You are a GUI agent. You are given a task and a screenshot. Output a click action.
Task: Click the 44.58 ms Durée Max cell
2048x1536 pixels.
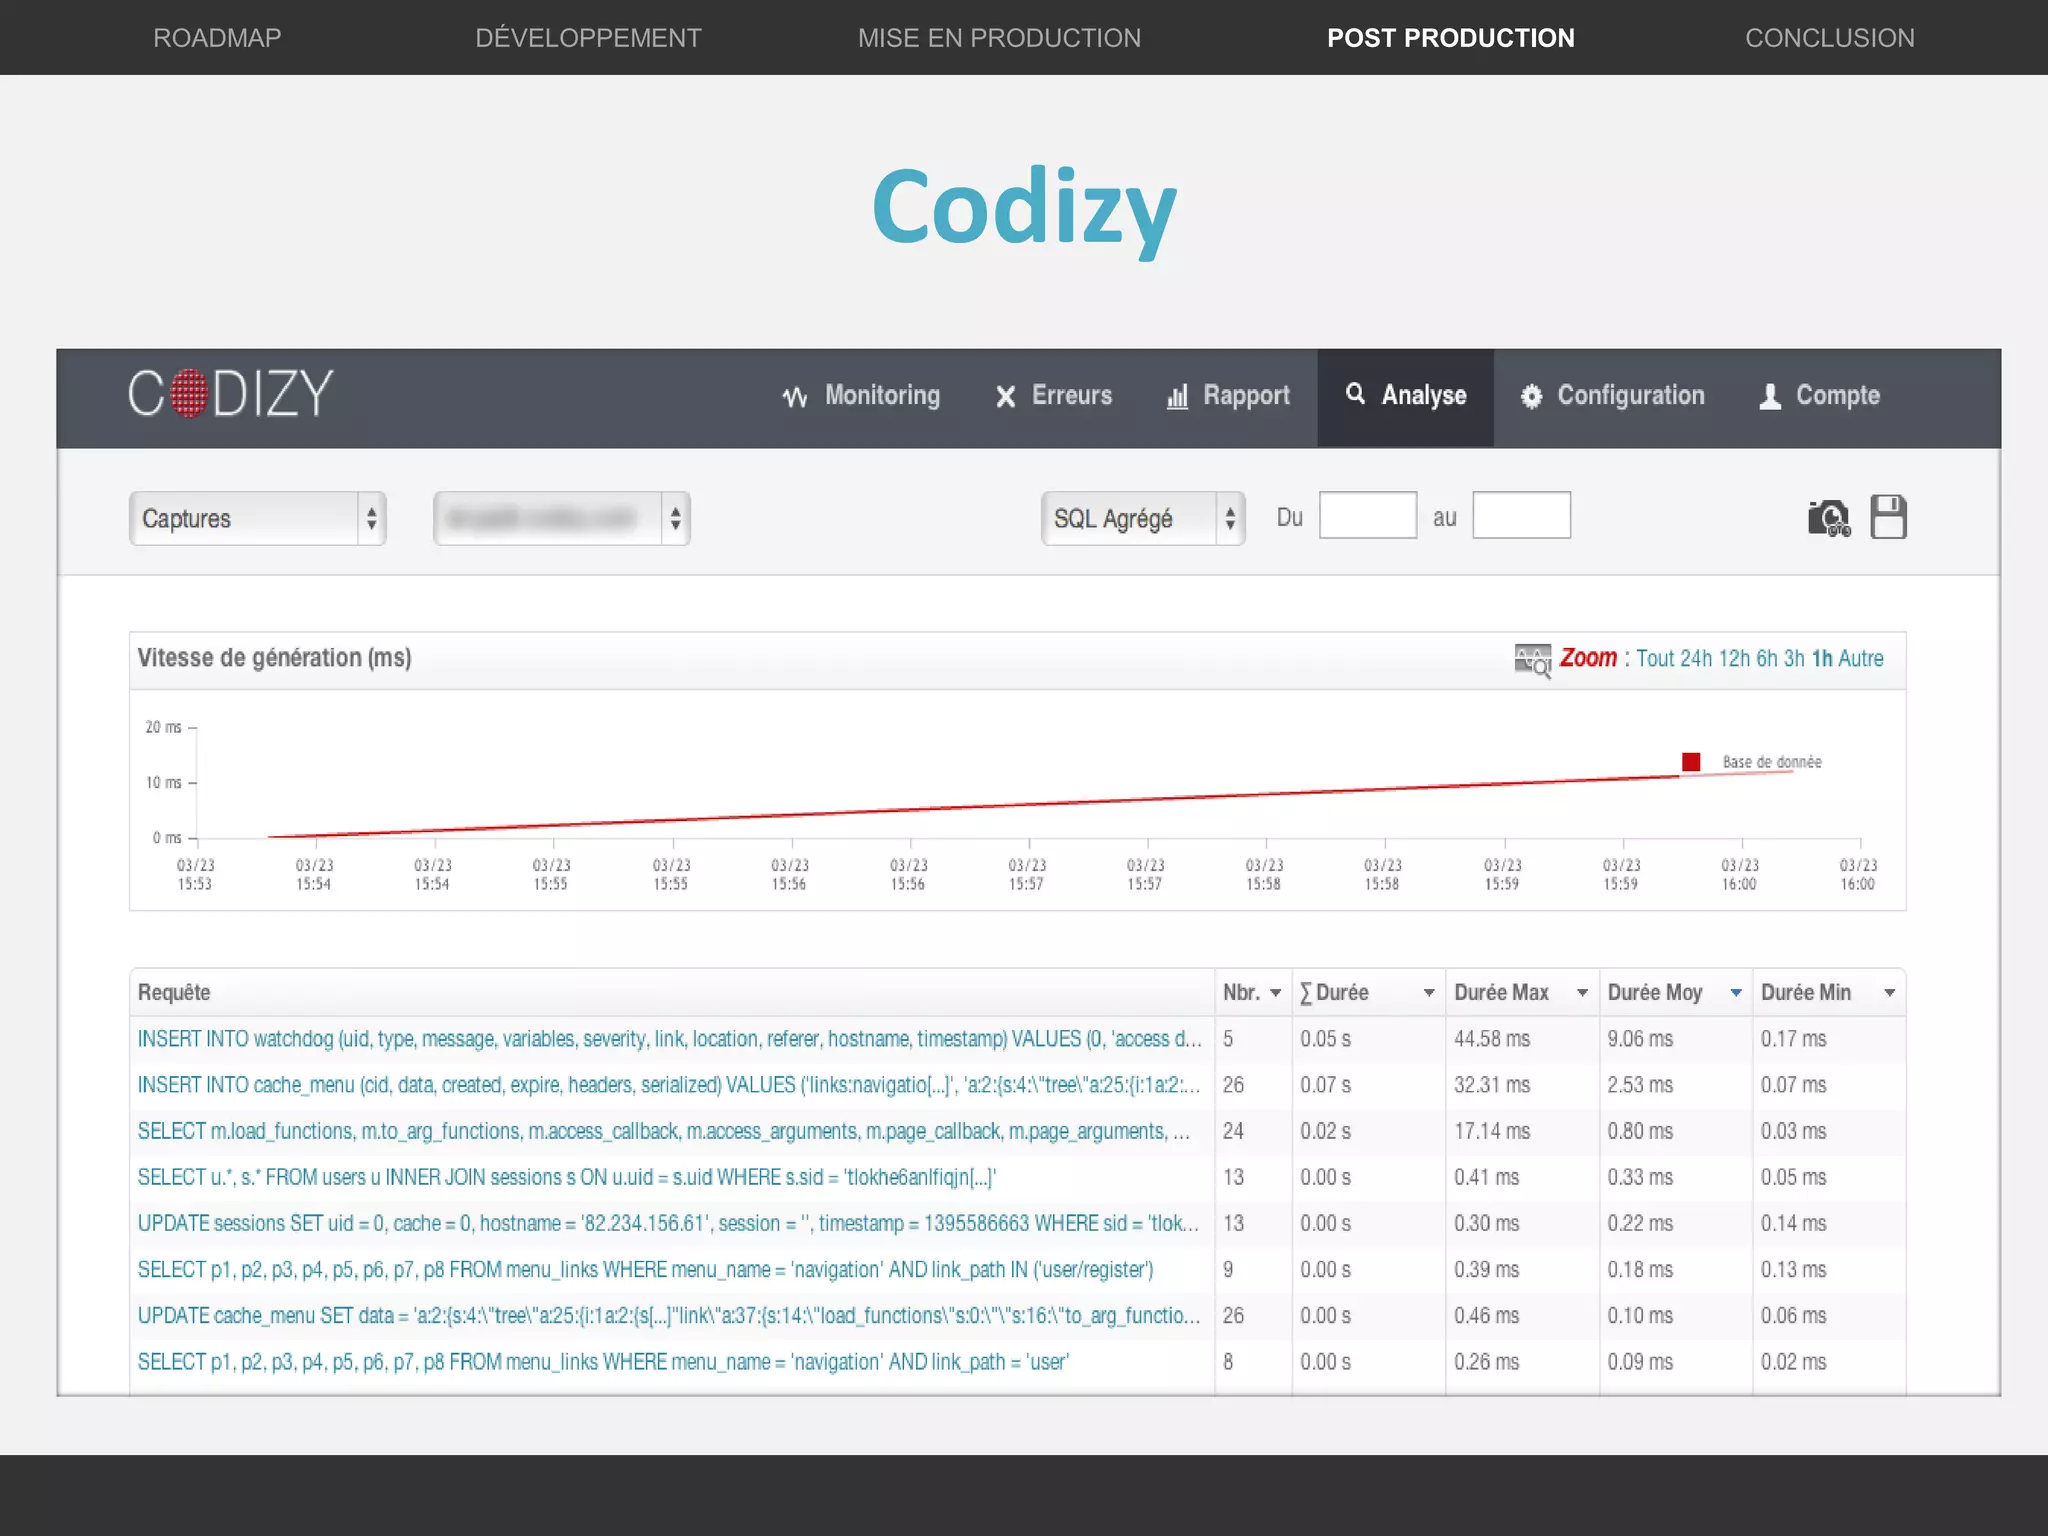pos(1492,1039)
